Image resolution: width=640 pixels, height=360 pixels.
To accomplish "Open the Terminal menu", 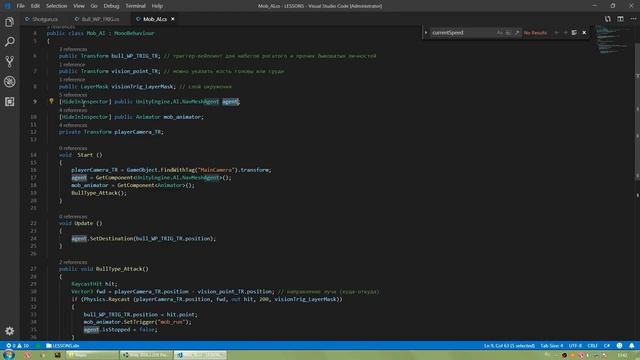I will (136, 6).
